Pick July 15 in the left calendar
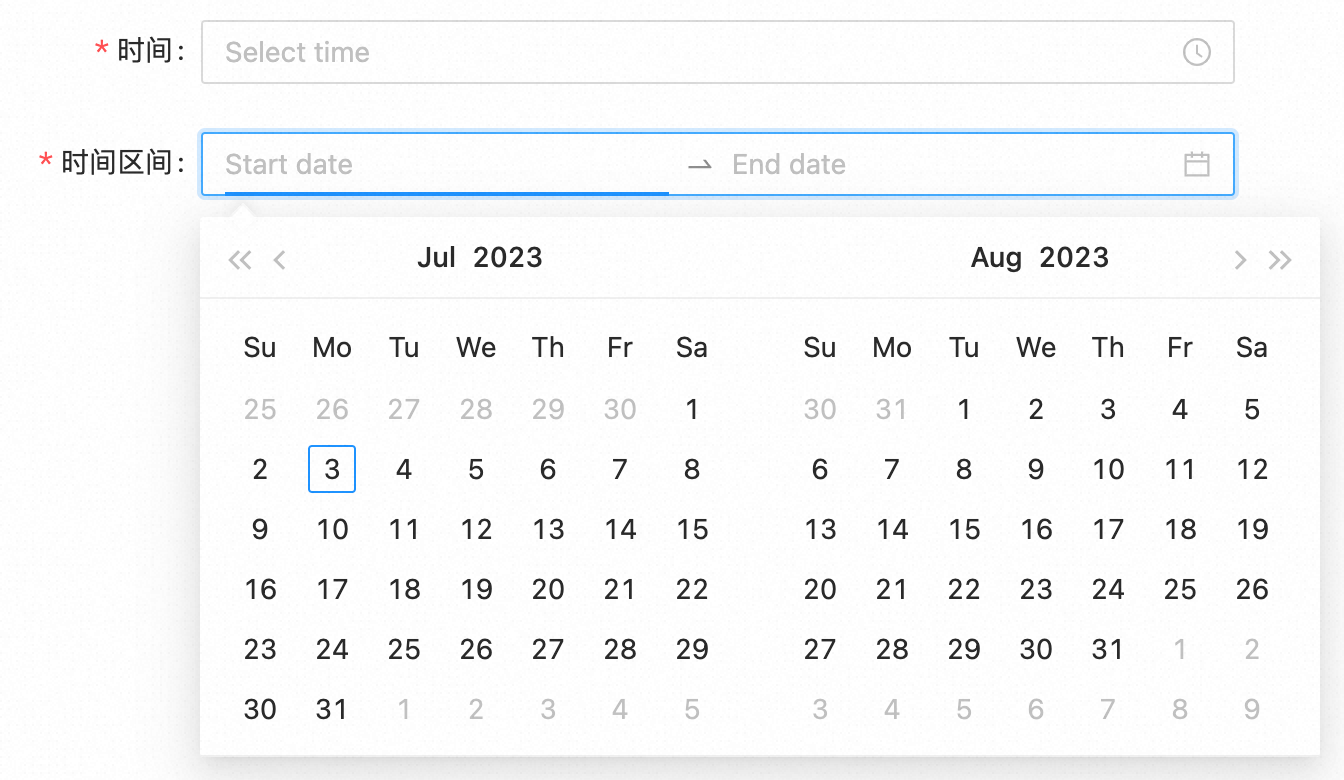 (x=692, y=529)
